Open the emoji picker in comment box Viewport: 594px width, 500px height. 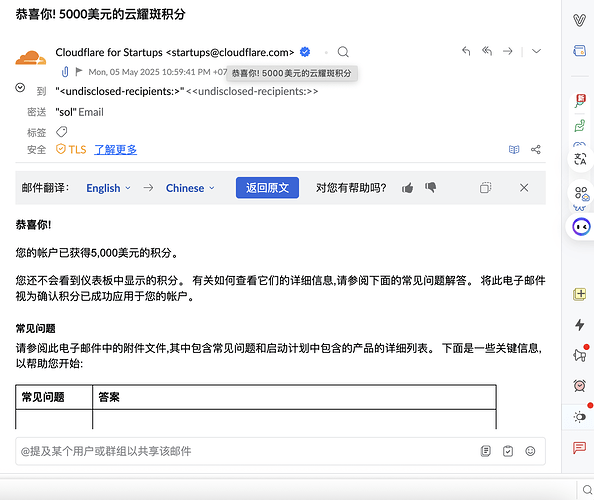point(530,451)
